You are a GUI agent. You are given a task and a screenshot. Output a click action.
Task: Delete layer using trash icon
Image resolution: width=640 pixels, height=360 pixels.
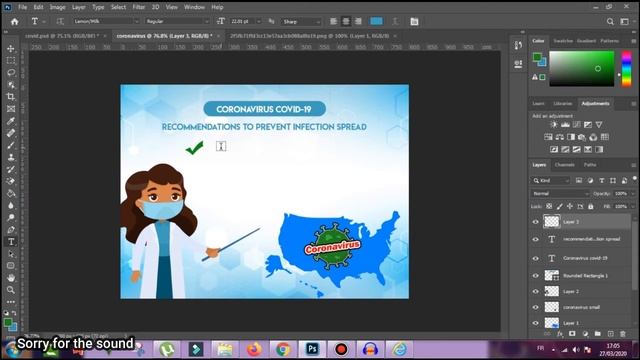pyautogui.click(x=623, y=334)
